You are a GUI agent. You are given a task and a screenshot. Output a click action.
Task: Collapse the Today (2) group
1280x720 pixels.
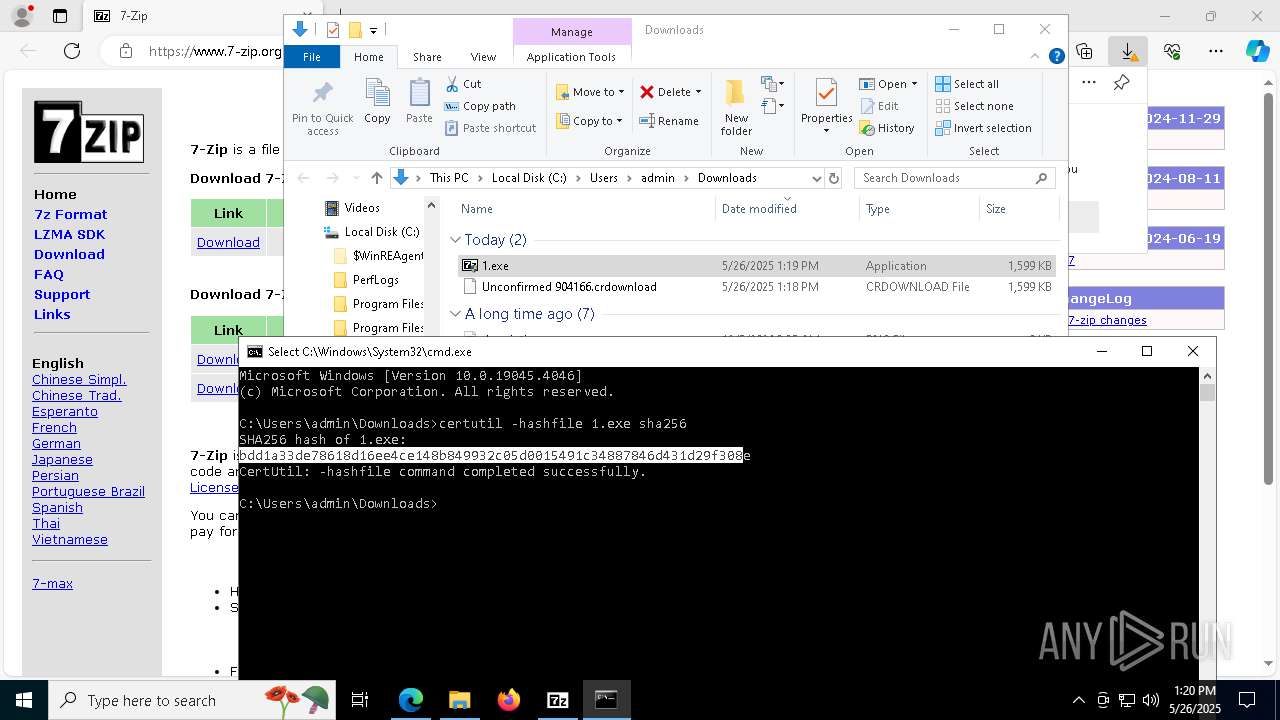point(455,240)
